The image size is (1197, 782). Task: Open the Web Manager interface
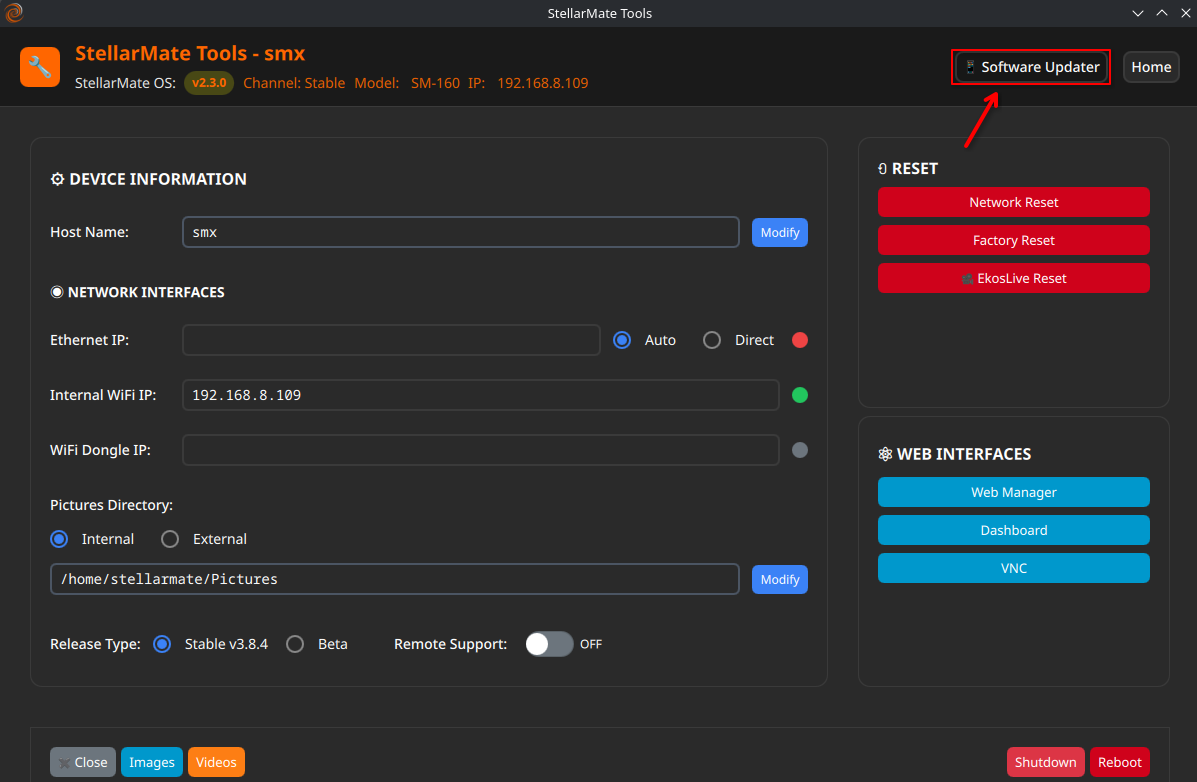pyautogui.click(x=1013, y=493)
